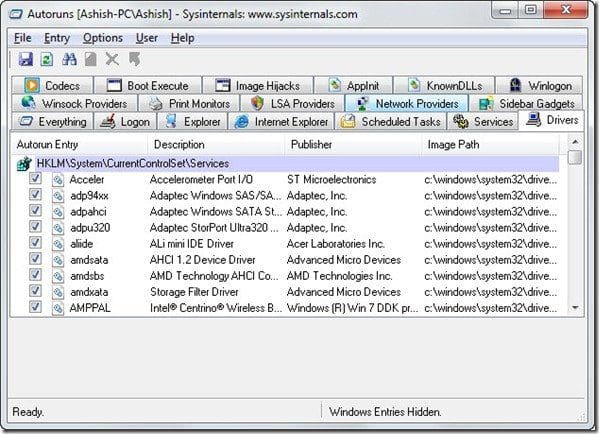Click the driver file icon for Acceler
The height and width of the screenshot is (434, 599).
pyautogui.click(x=58, y=180)
